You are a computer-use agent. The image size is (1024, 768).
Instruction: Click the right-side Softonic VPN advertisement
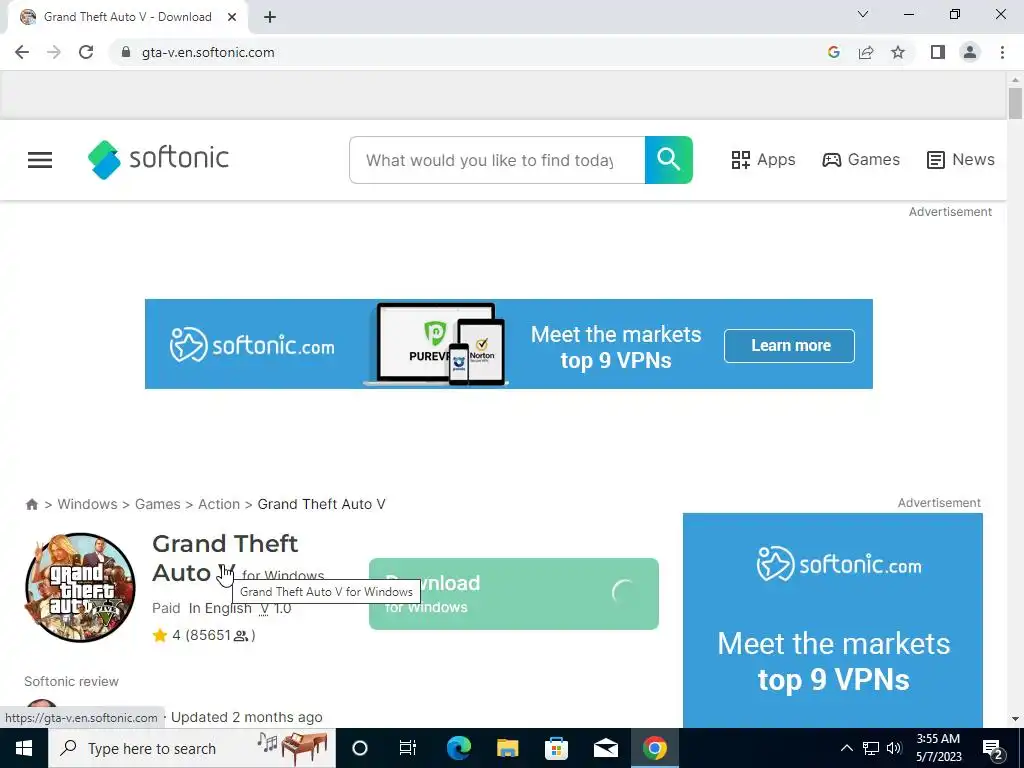coord(833,620)
